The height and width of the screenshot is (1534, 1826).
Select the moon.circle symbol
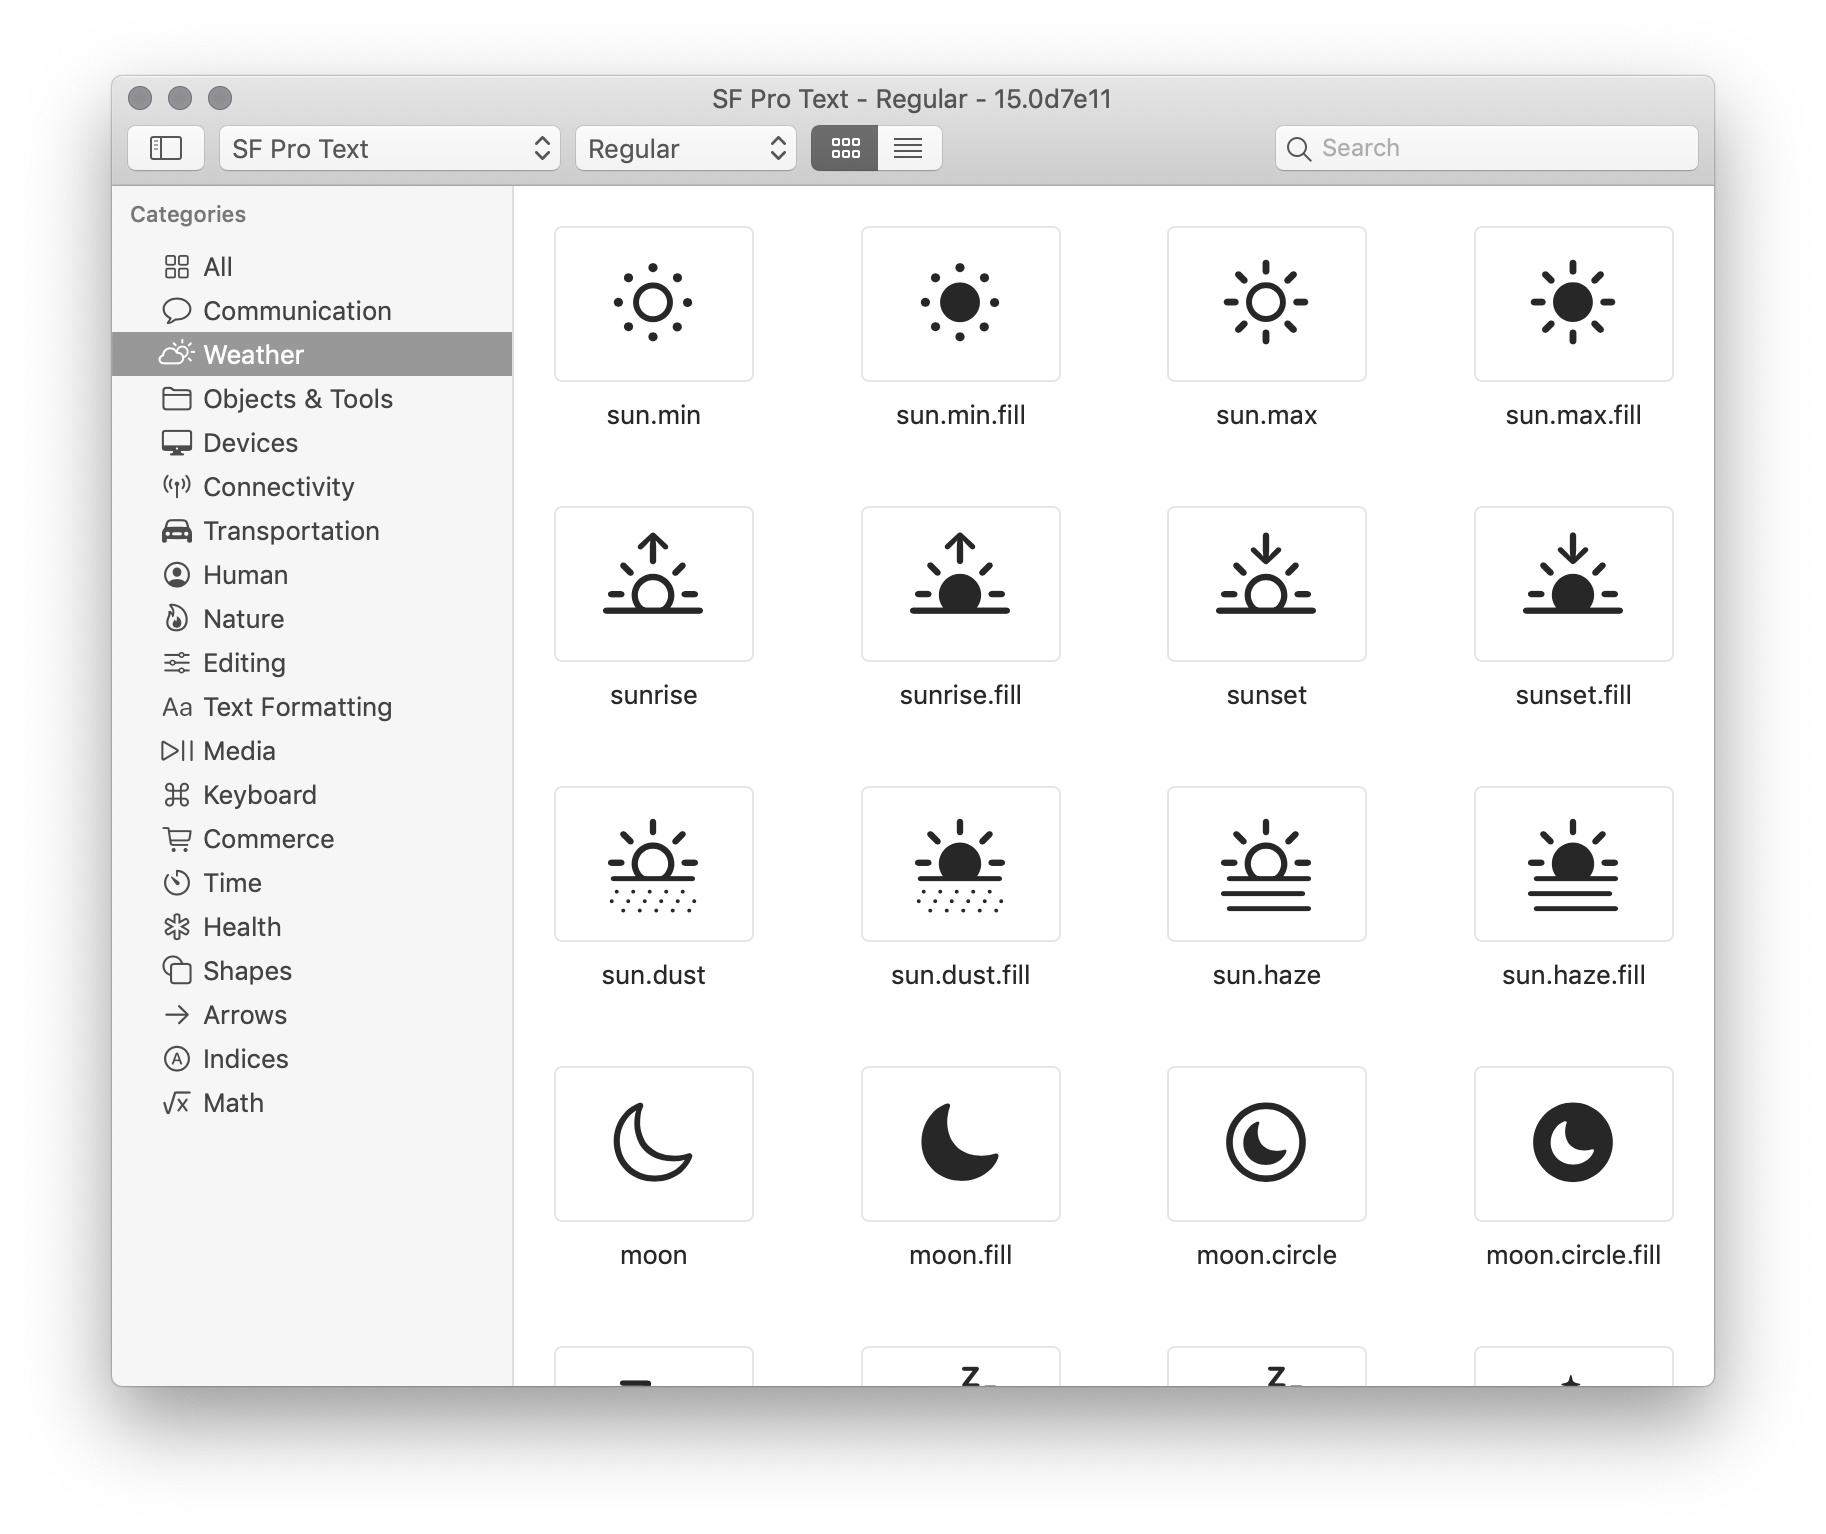tap(1266, 1143)
